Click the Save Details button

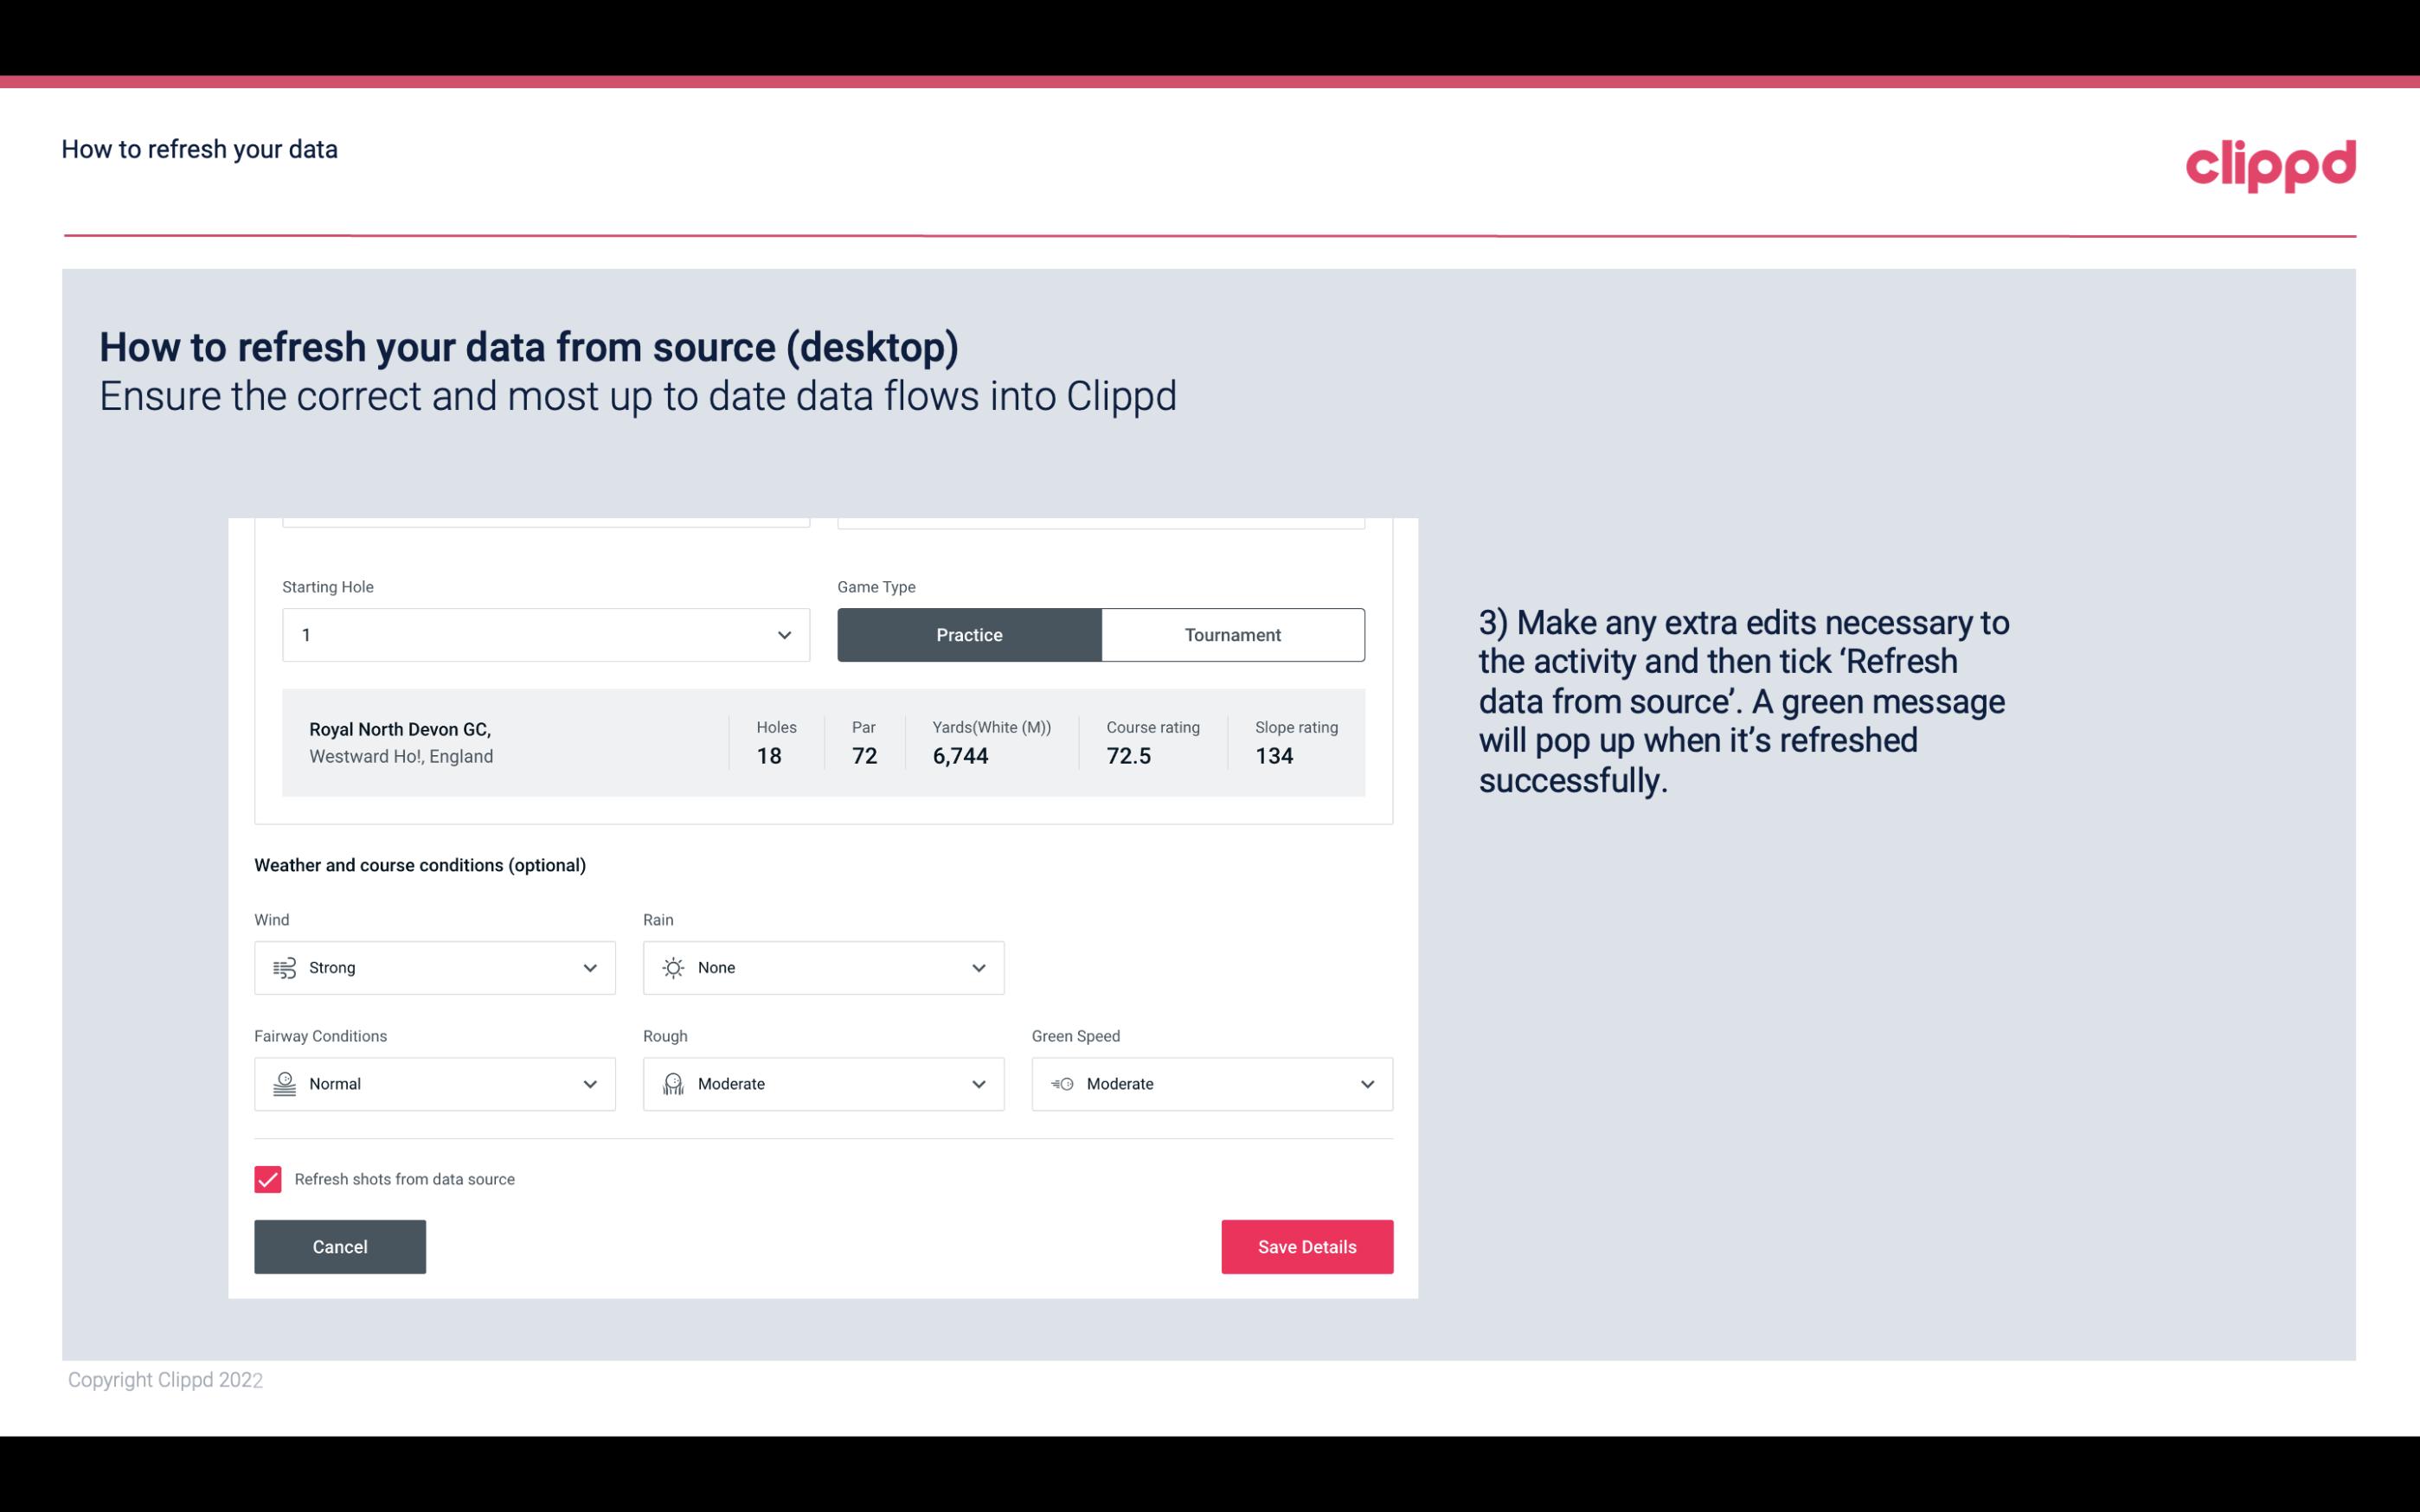click(x=1306, y=1246)
